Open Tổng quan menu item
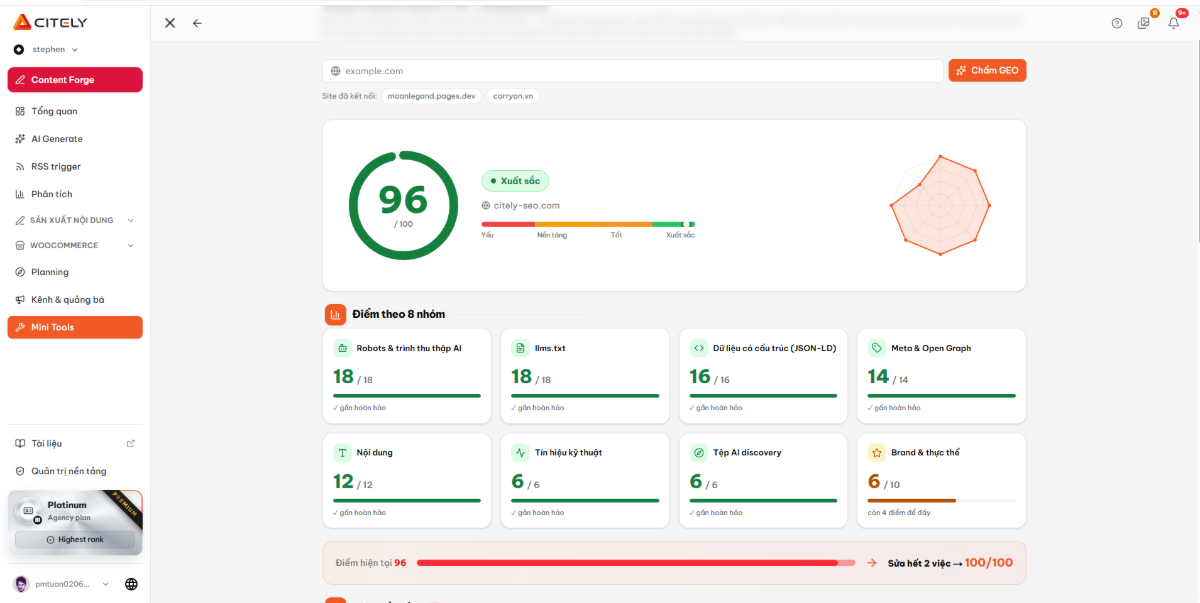This screenshot has width=1200, height=603. click(x=75, y=111)
